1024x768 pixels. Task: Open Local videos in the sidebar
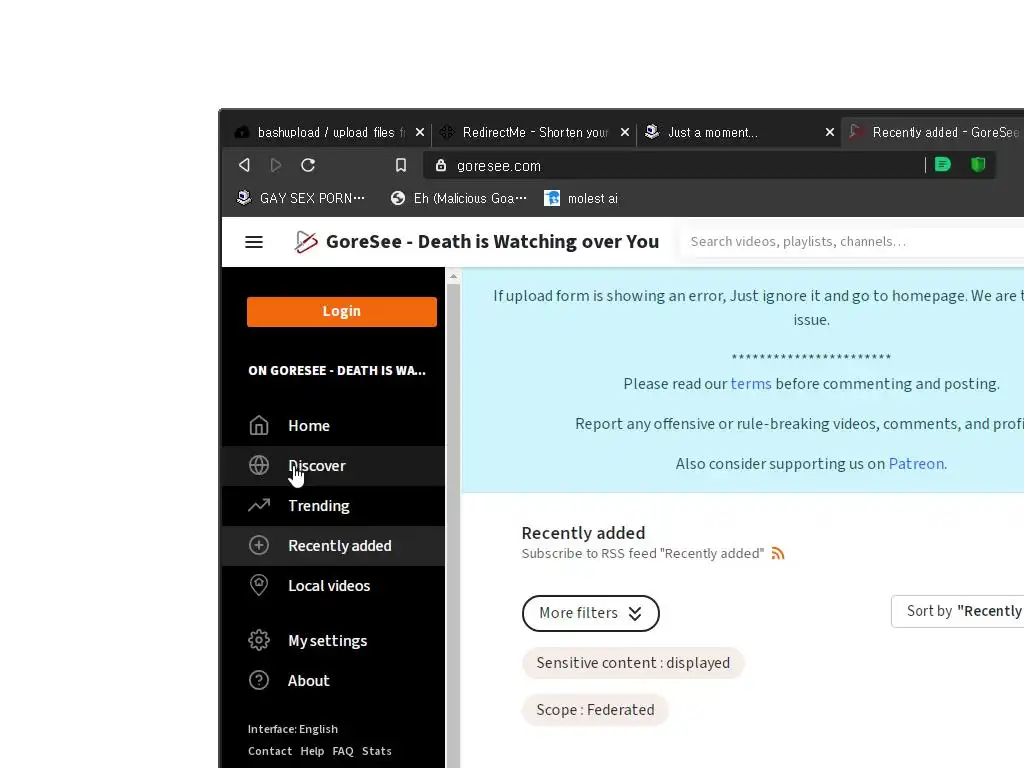click(333, 585)
